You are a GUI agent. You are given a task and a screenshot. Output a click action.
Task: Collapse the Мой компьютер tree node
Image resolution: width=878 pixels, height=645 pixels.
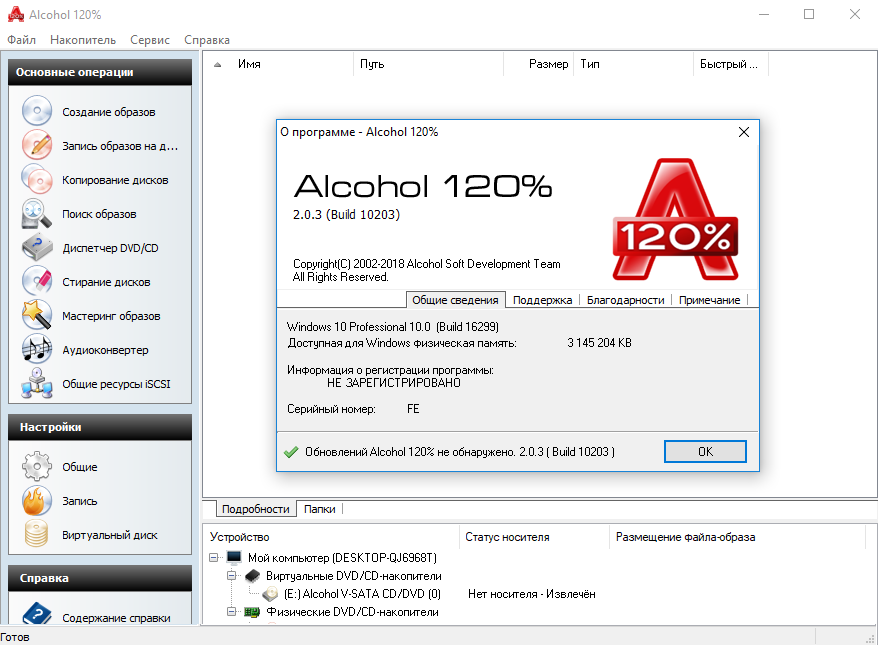click(x=213, y=558)
